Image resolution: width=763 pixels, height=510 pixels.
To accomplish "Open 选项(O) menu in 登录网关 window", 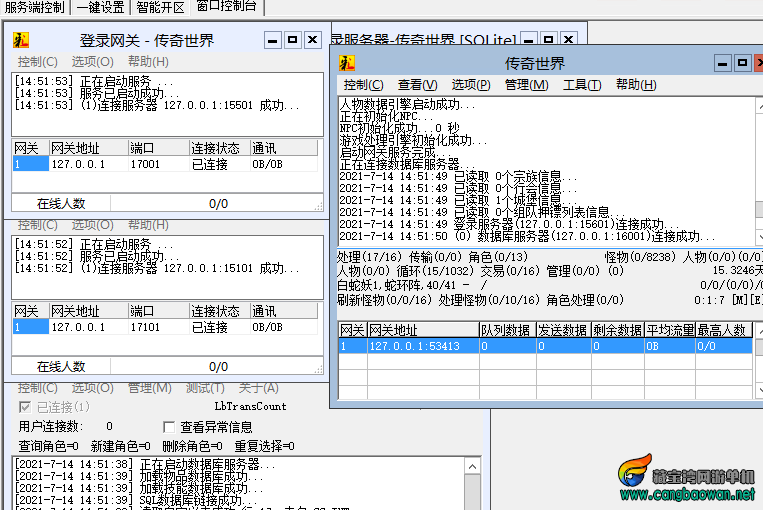I will click(92, 62).
